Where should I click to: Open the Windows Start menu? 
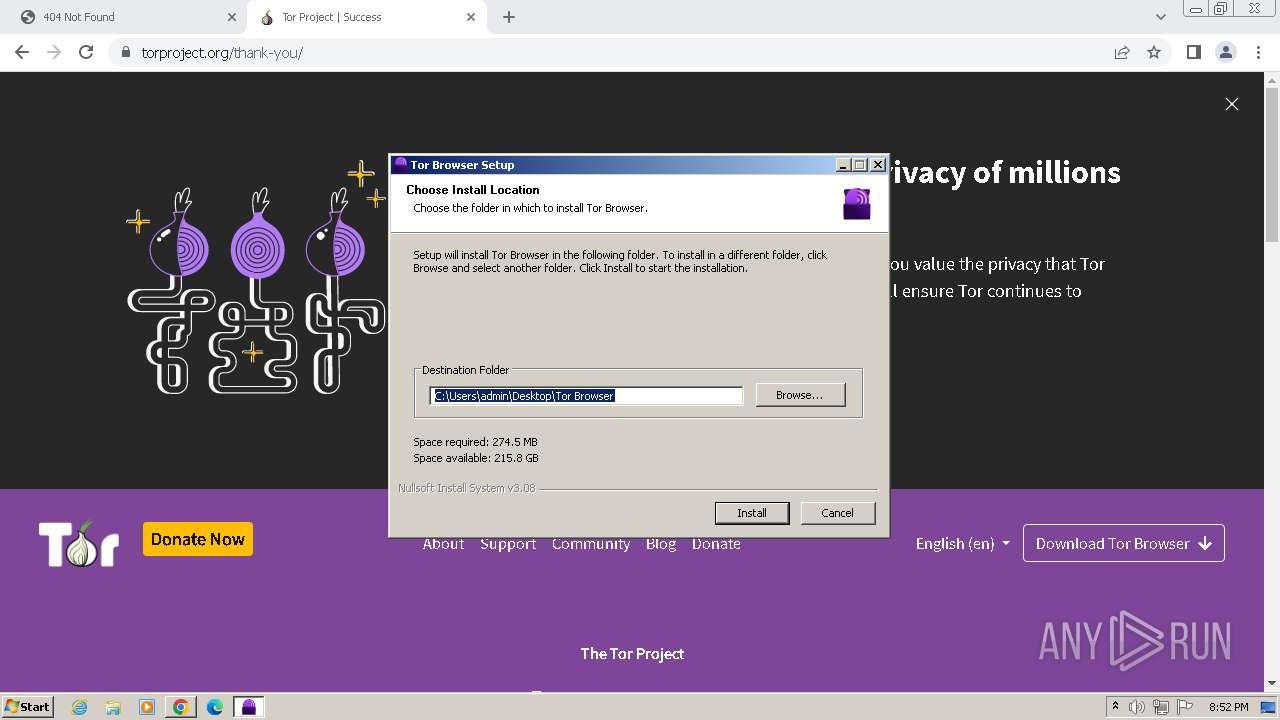pos(28,707)
